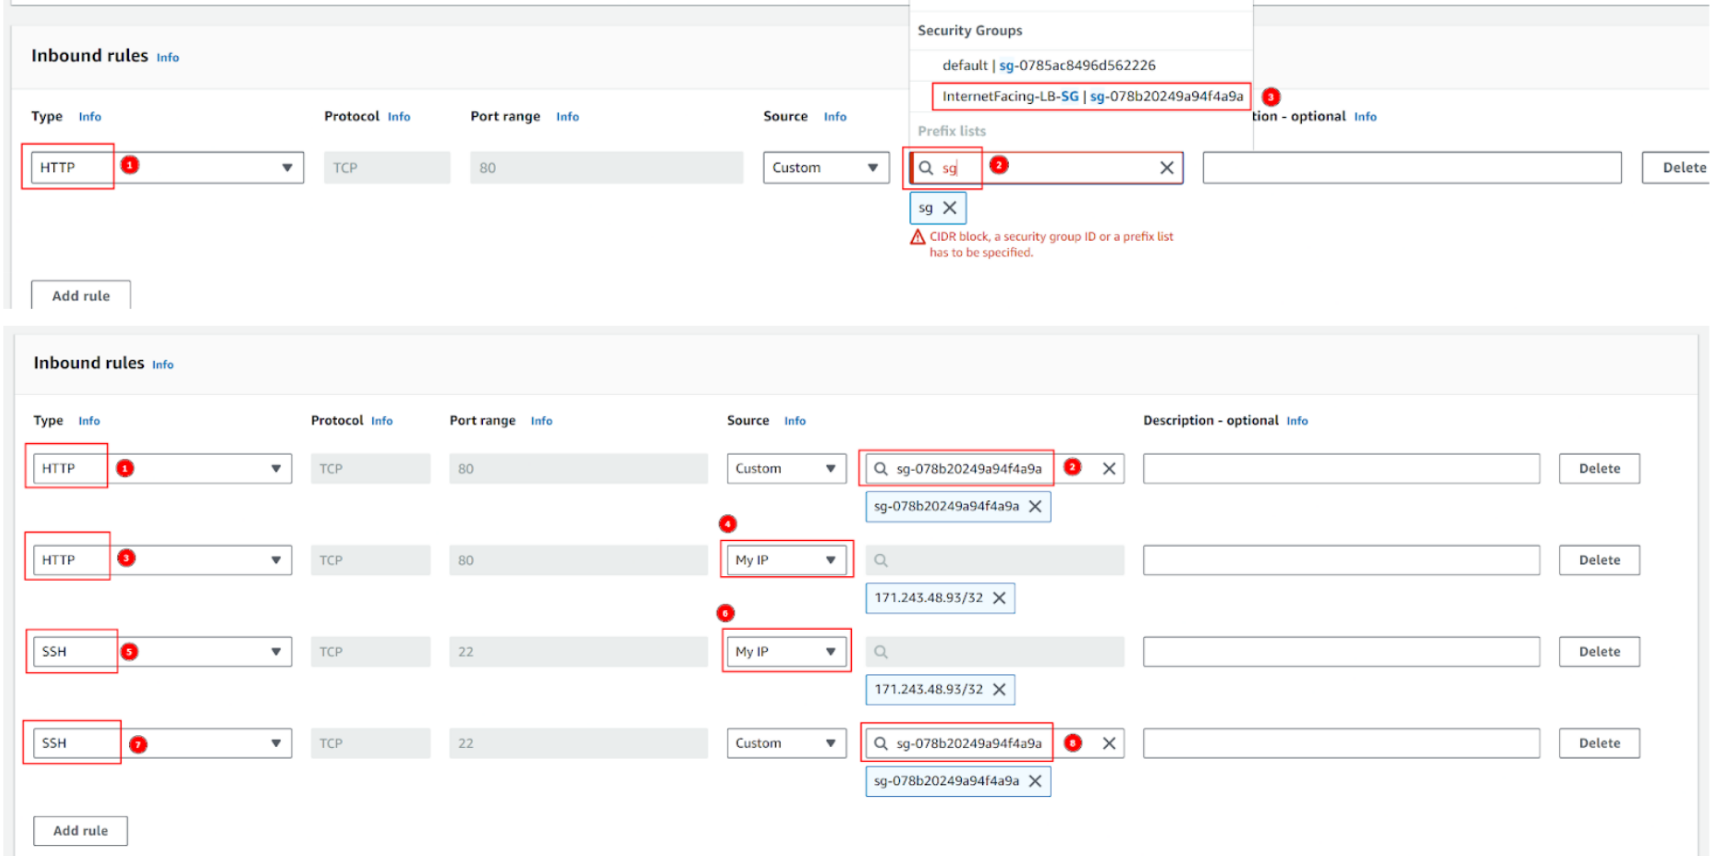Focus source search field containing 'sg' text

click(1047, 168)
